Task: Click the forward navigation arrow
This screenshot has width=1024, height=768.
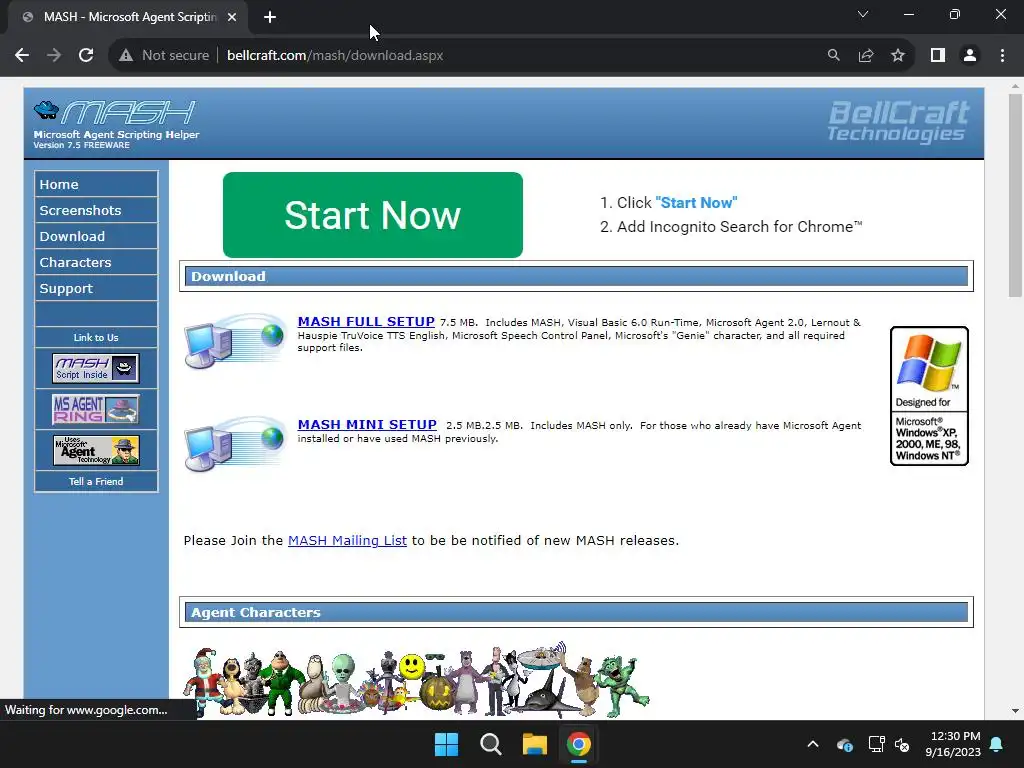Action: click(54, 56)
